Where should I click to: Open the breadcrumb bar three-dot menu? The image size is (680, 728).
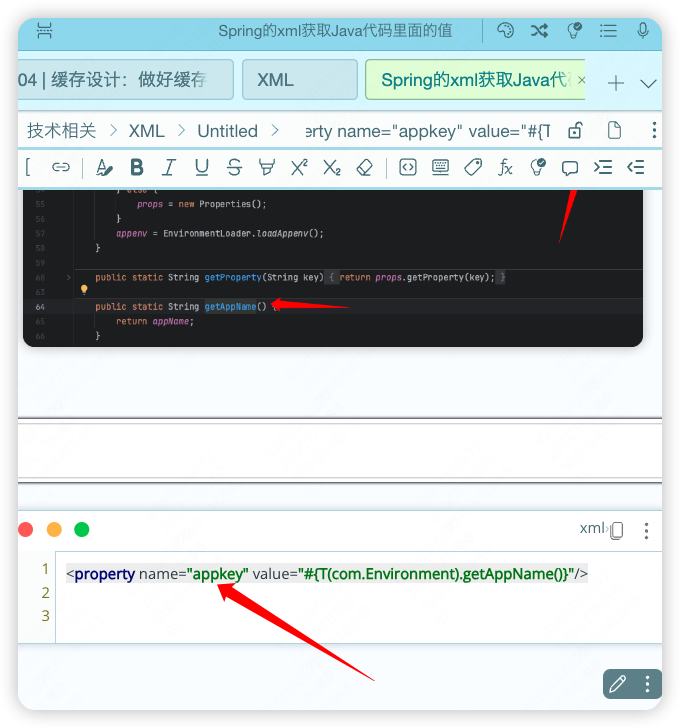tap(654, 130)
